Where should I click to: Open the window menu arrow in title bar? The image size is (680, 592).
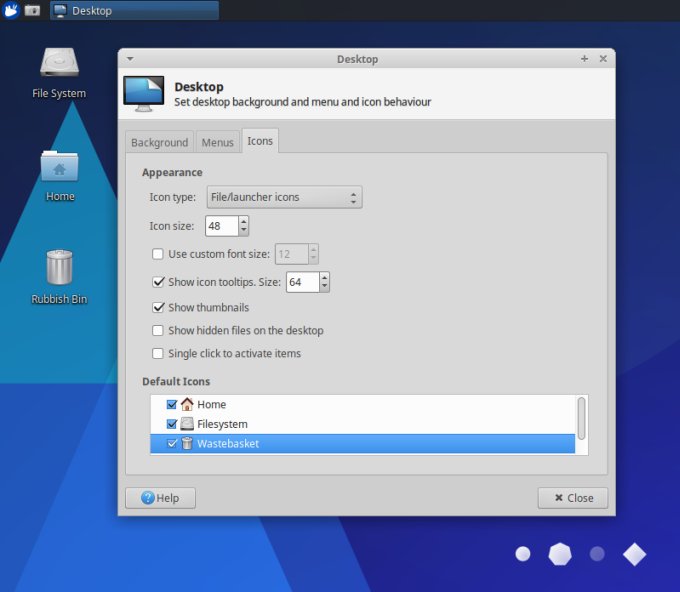point(130,59)
